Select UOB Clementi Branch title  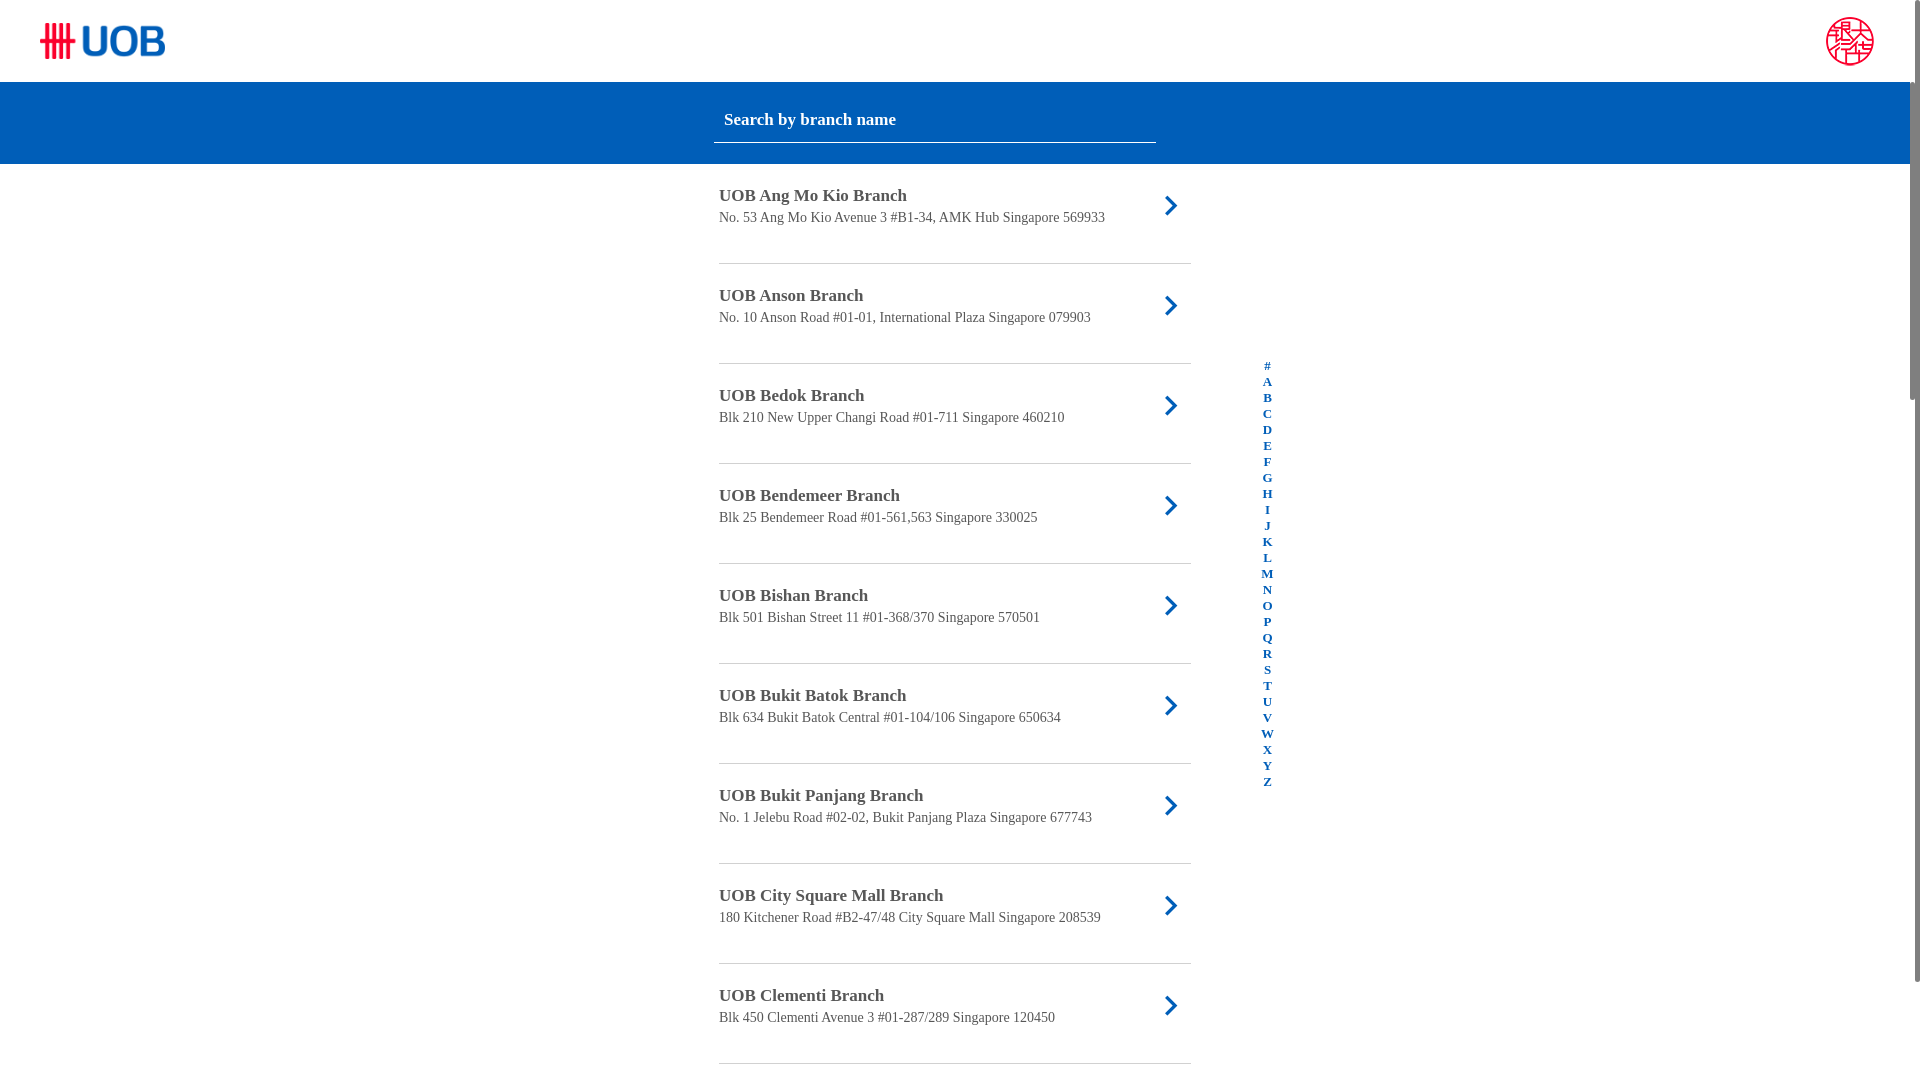point(801,996)
